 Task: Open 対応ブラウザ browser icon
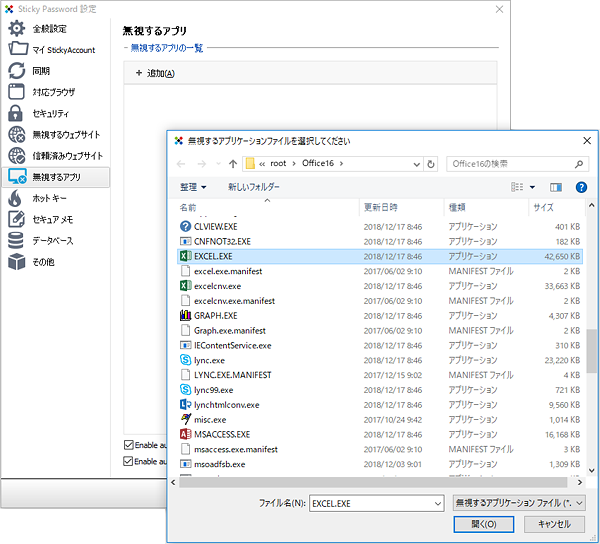click(x=16, y=92)
